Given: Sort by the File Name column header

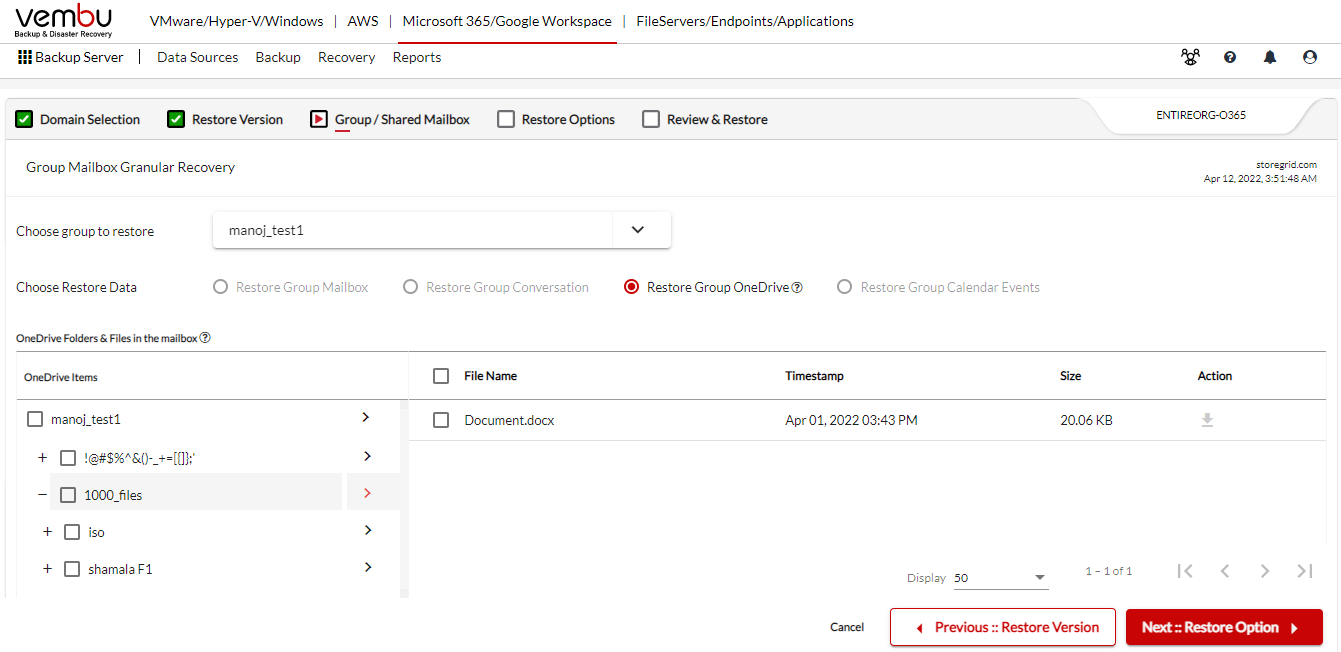Looking at the screenshot, I should click(x=491, y=376).
